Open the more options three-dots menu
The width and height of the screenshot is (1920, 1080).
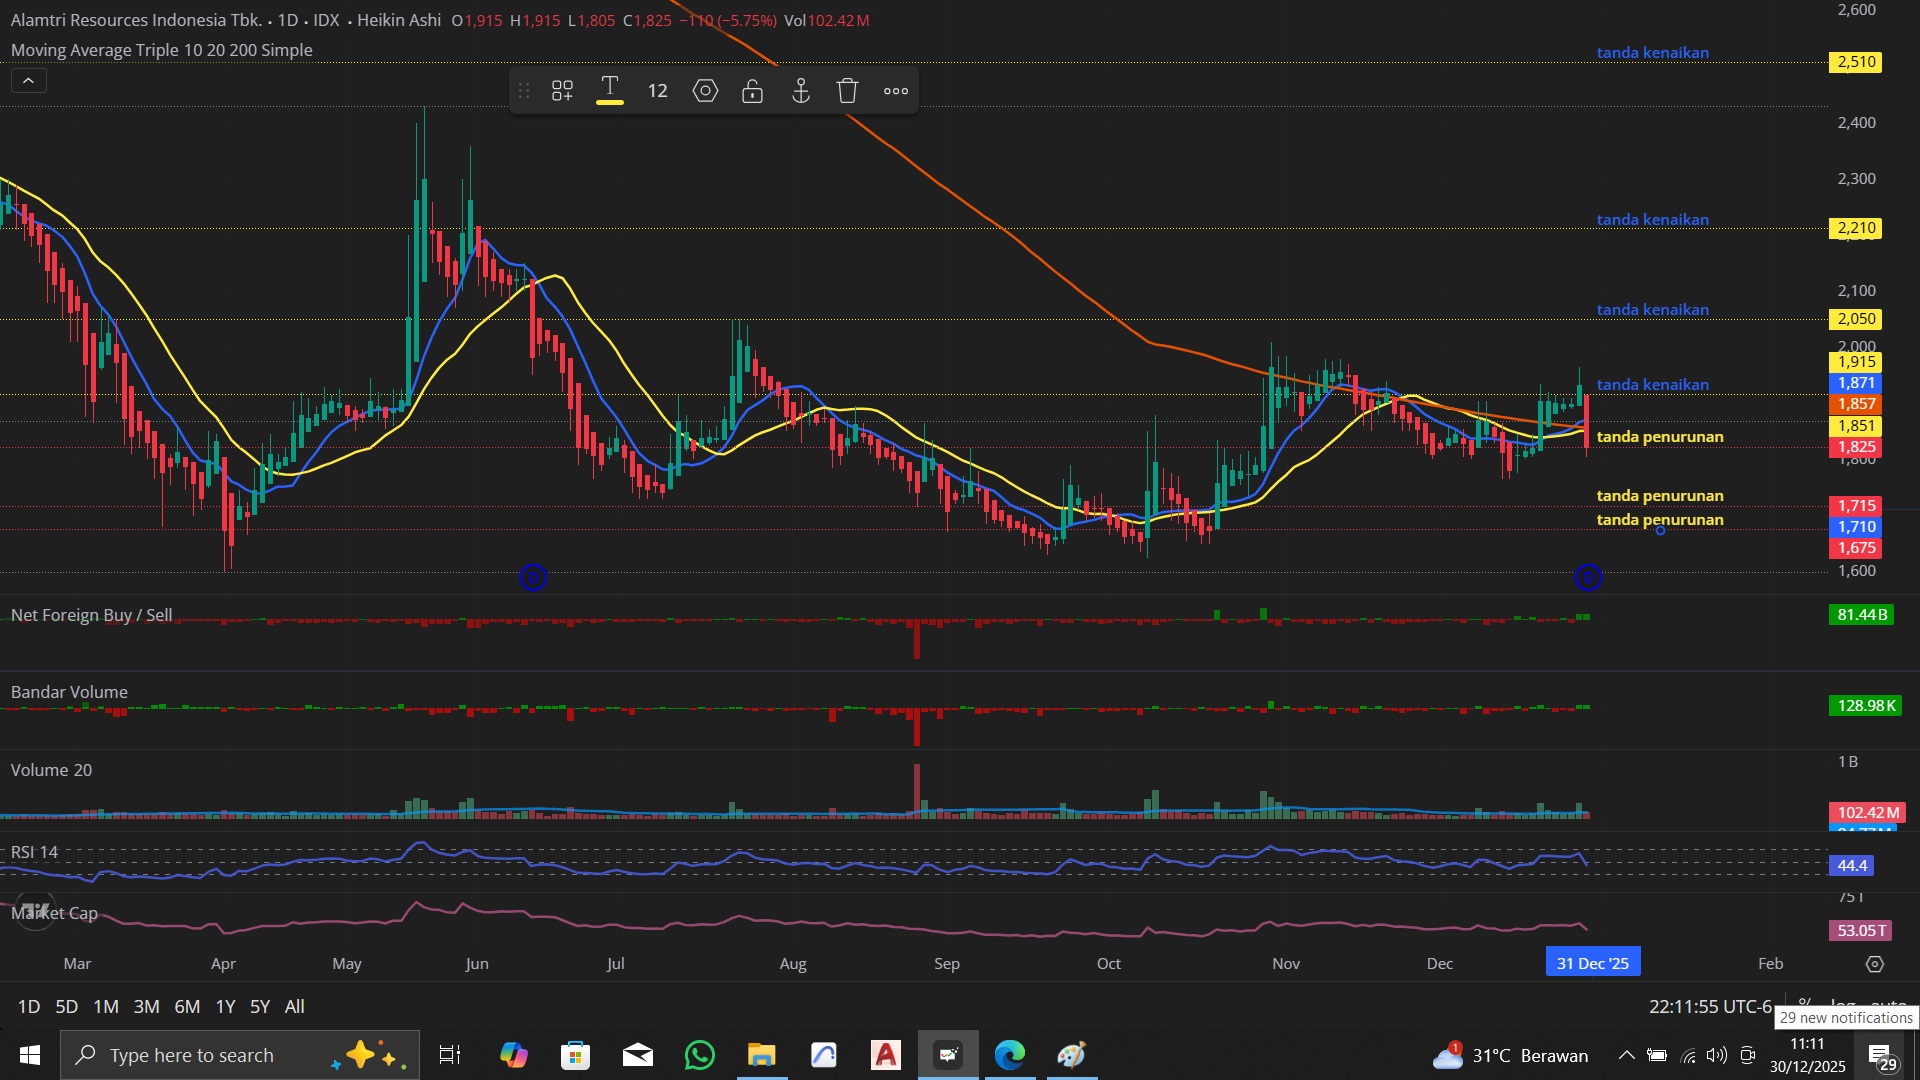tap(895, 91)
